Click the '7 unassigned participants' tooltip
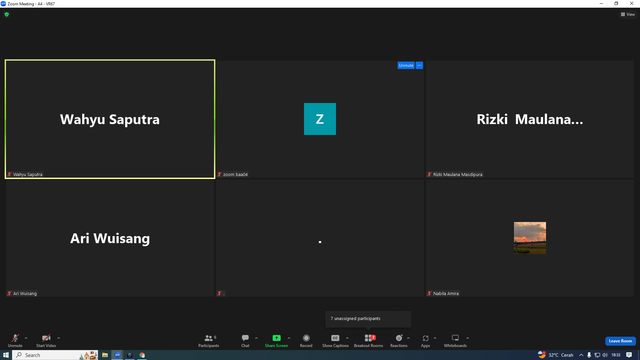This screenshot has width=640, height=360. [x=368, y=319]
